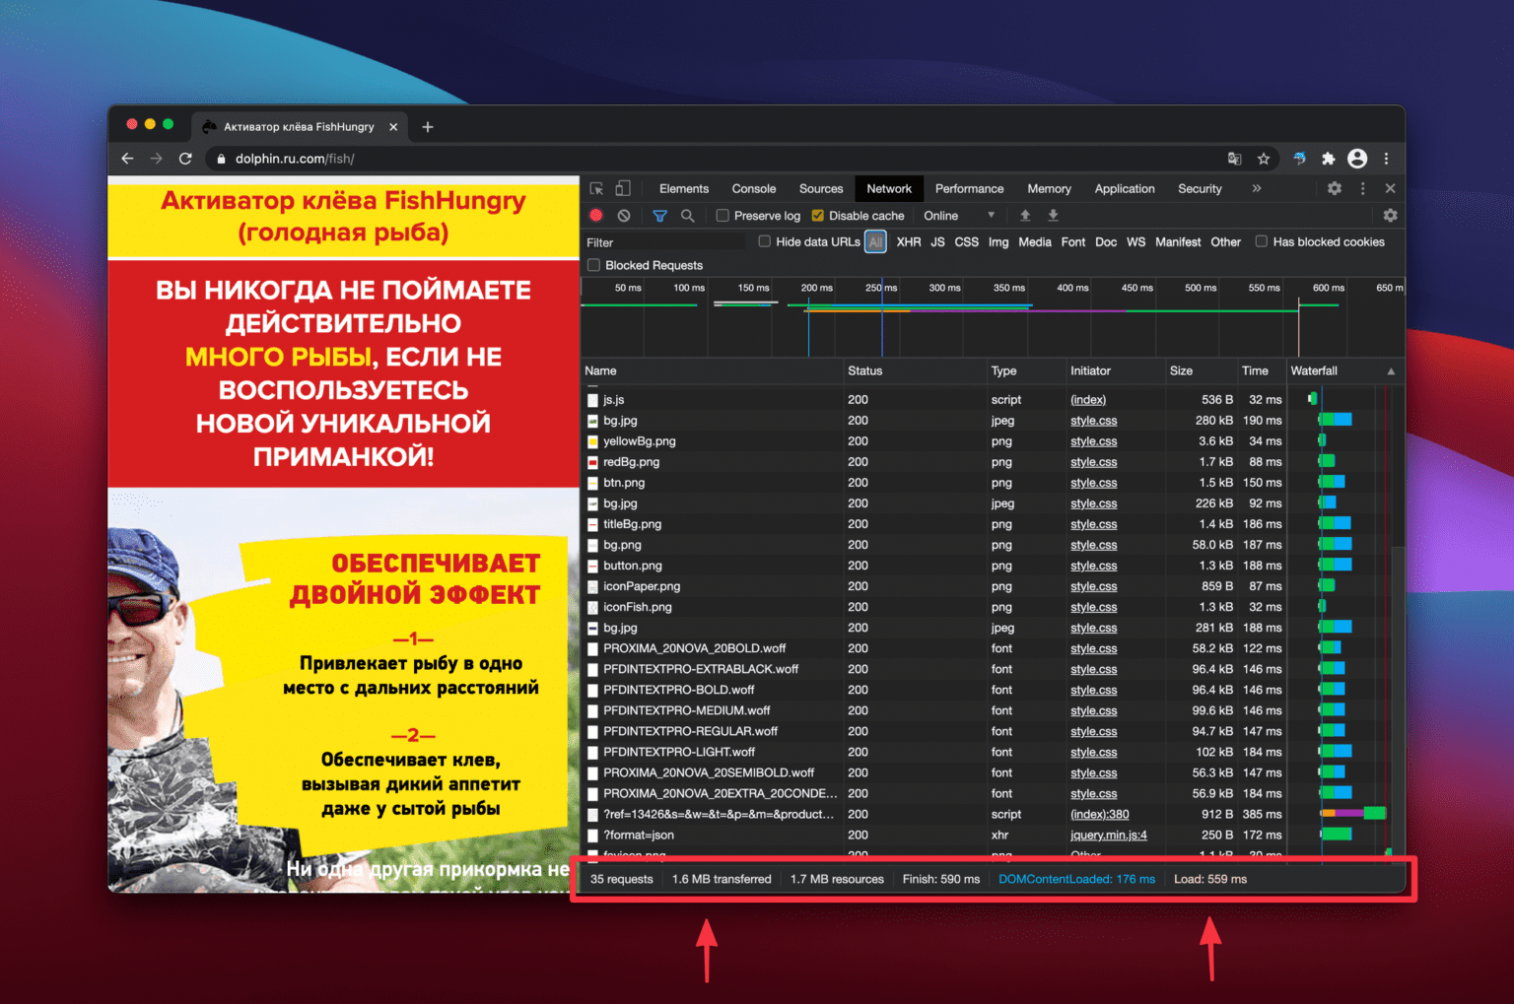This screenshot has height=1004, width=1514.
Task: Expand the hidden DevTools tabs chevron
Action: click(x=1256, y=188)
